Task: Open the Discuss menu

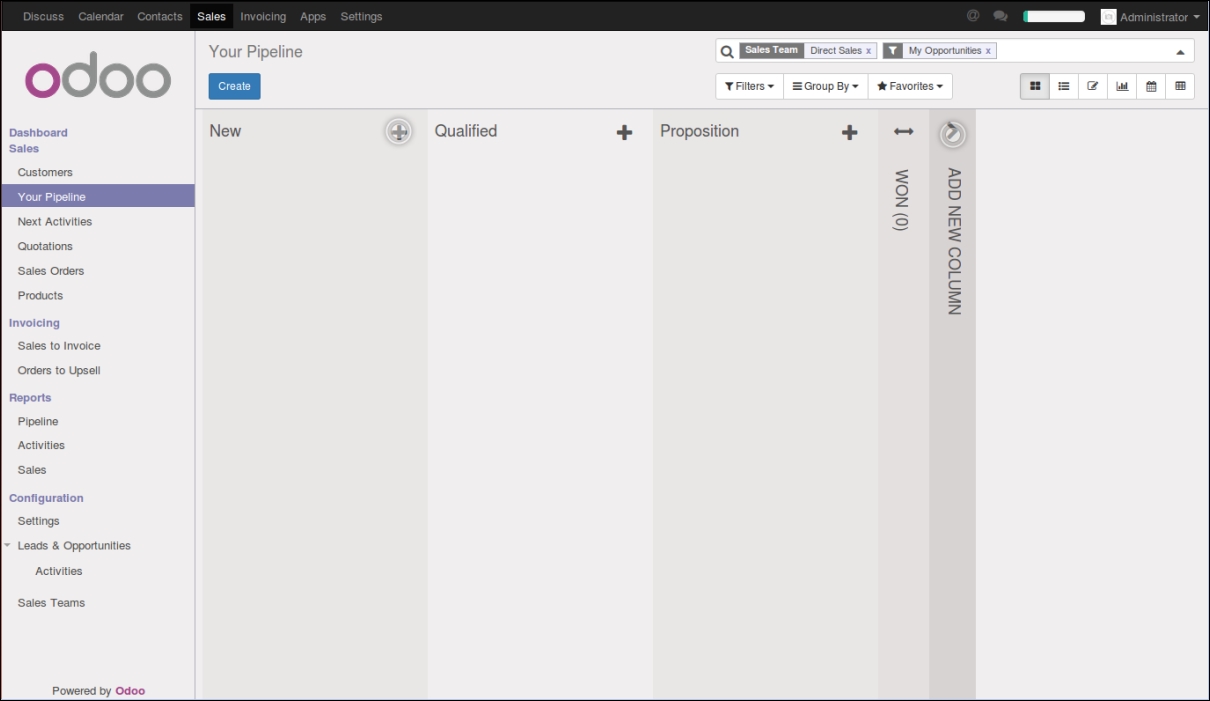Action: [x=43, y=16]
